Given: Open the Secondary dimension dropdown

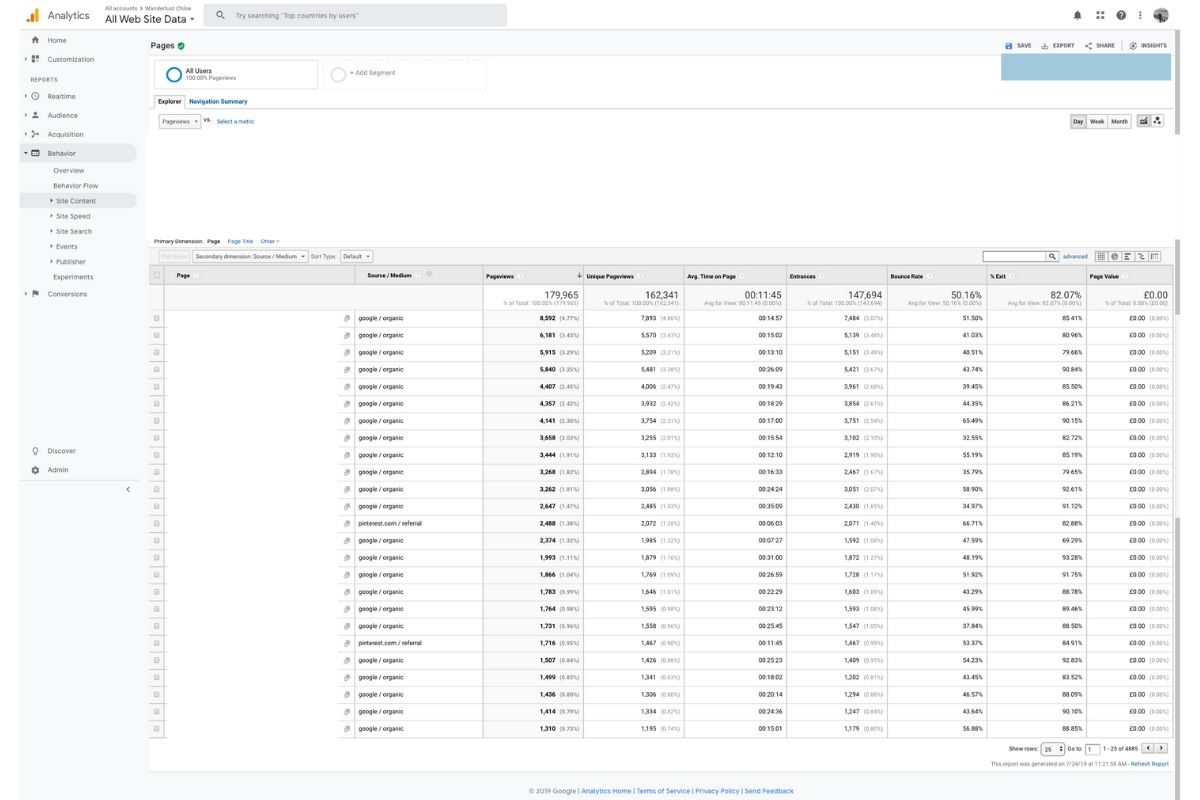Looking at the screenshot, I should 250,257.
